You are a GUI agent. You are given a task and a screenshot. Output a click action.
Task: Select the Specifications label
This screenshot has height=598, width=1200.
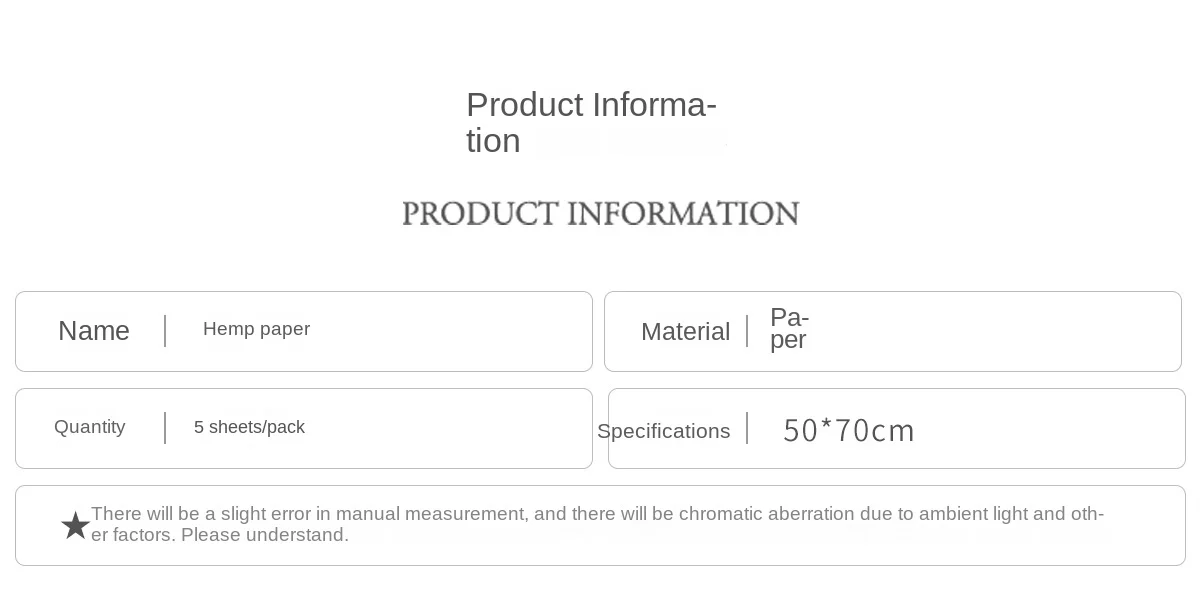tap(663, 431)
